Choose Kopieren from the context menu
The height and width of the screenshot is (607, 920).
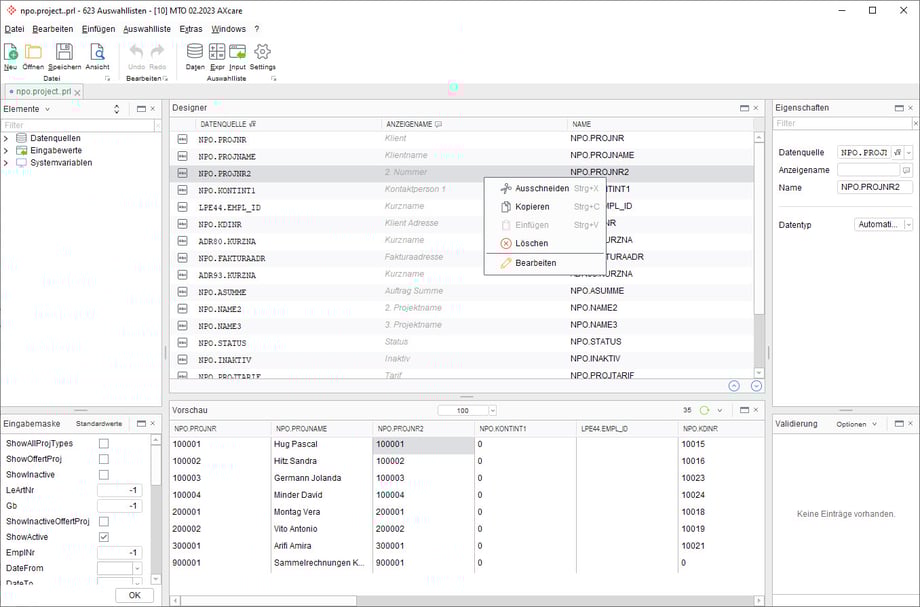pyautogui.click(x=544, y=206)
